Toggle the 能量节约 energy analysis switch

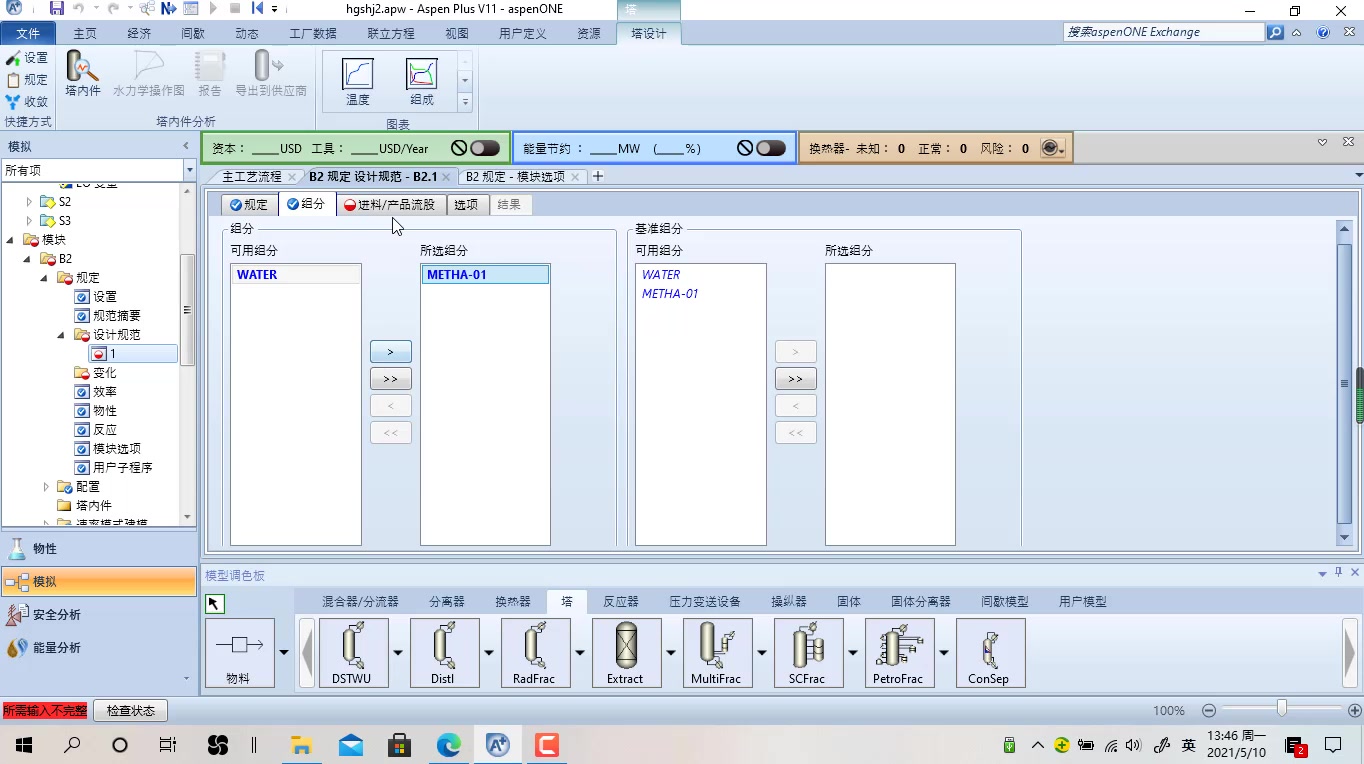[770, 148]
